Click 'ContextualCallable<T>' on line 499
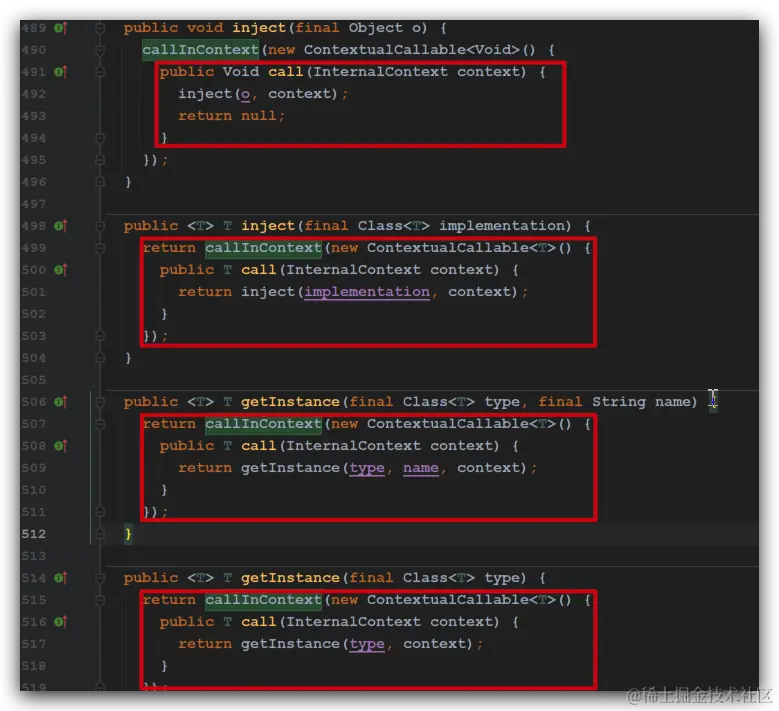The image size is (779, 711). click(462, 248)
